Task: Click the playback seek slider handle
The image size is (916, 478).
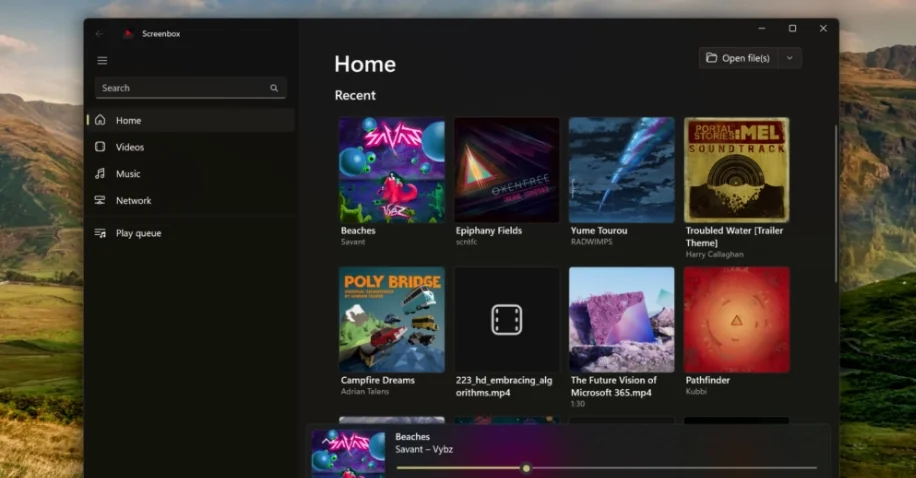Action: (x=526, y=468)
